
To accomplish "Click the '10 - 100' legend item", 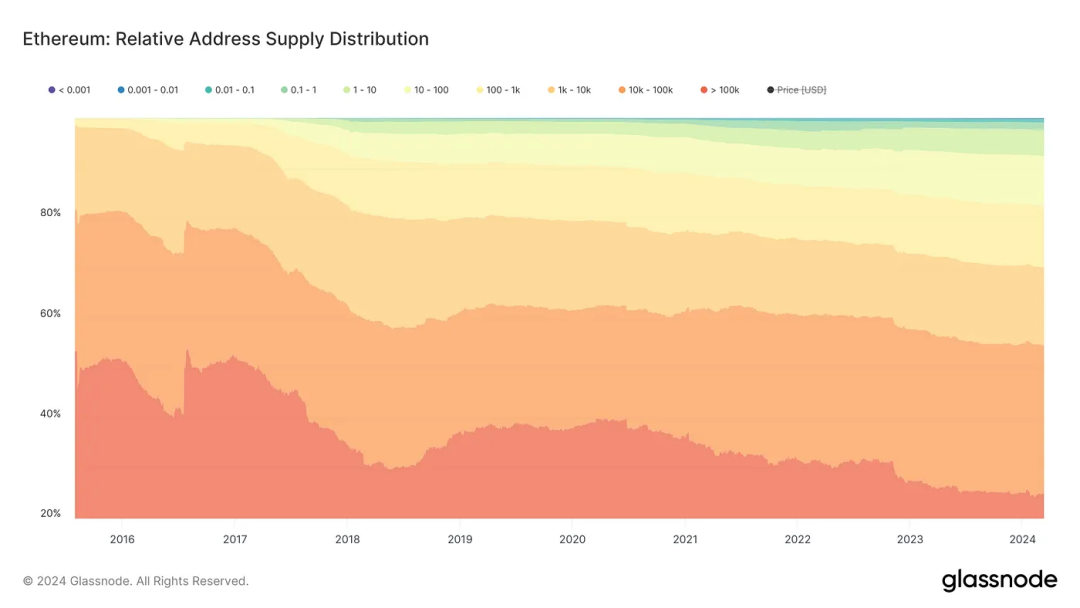I will click(426, 90).
